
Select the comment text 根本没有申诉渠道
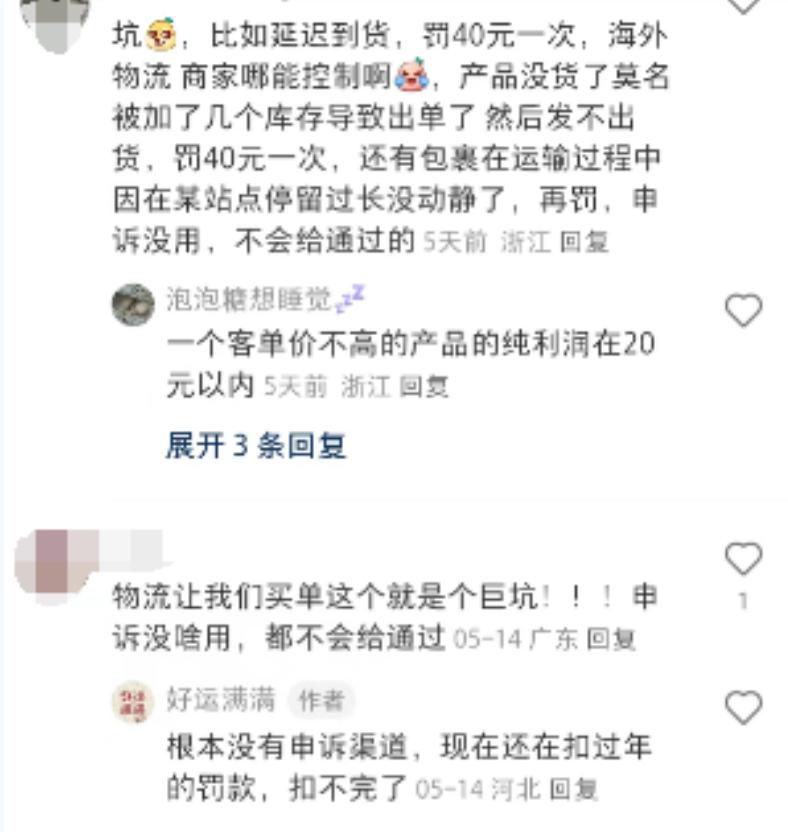287,747
